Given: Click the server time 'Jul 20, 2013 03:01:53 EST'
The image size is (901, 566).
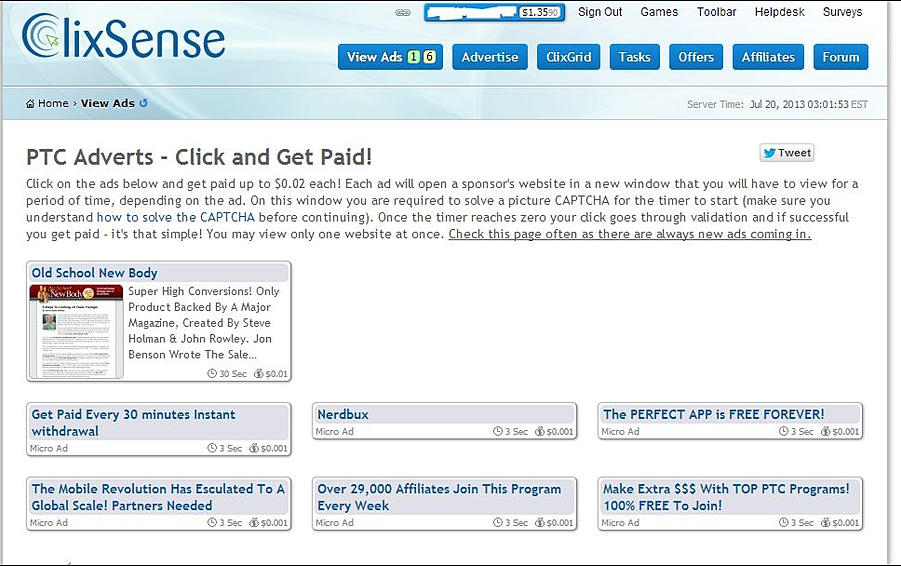Looking at the screenshot, I should click(808, 104).
